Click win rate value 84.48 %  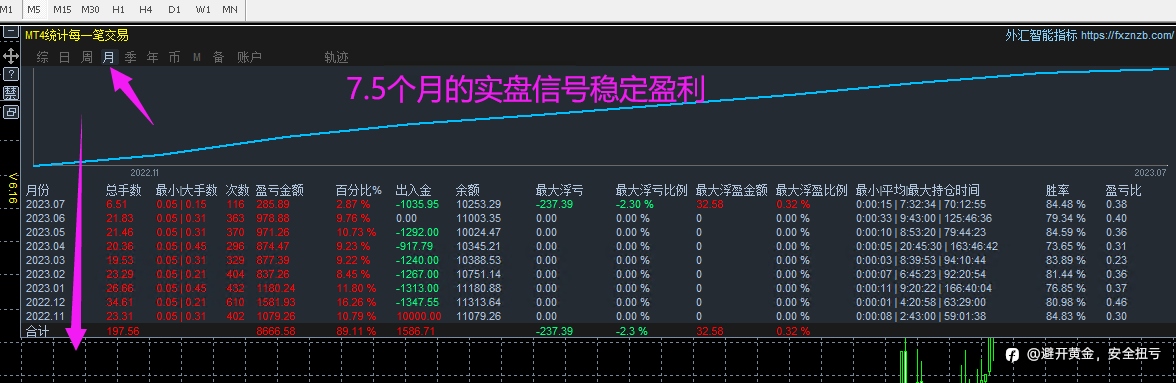tap(1066, 204)
